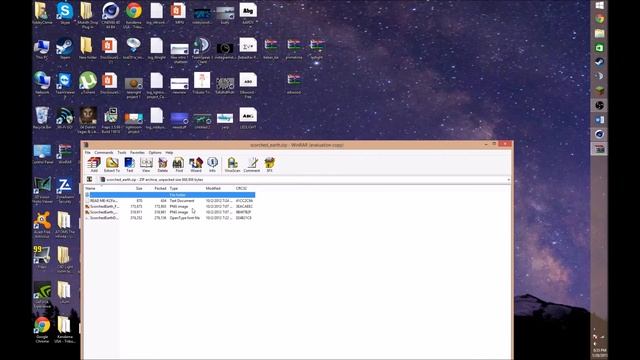Image resolution: width=640 pixels, height=360 pixels.
Task: Select the TeamViewer desktop shortcut
Action: (x=65, y=85)
